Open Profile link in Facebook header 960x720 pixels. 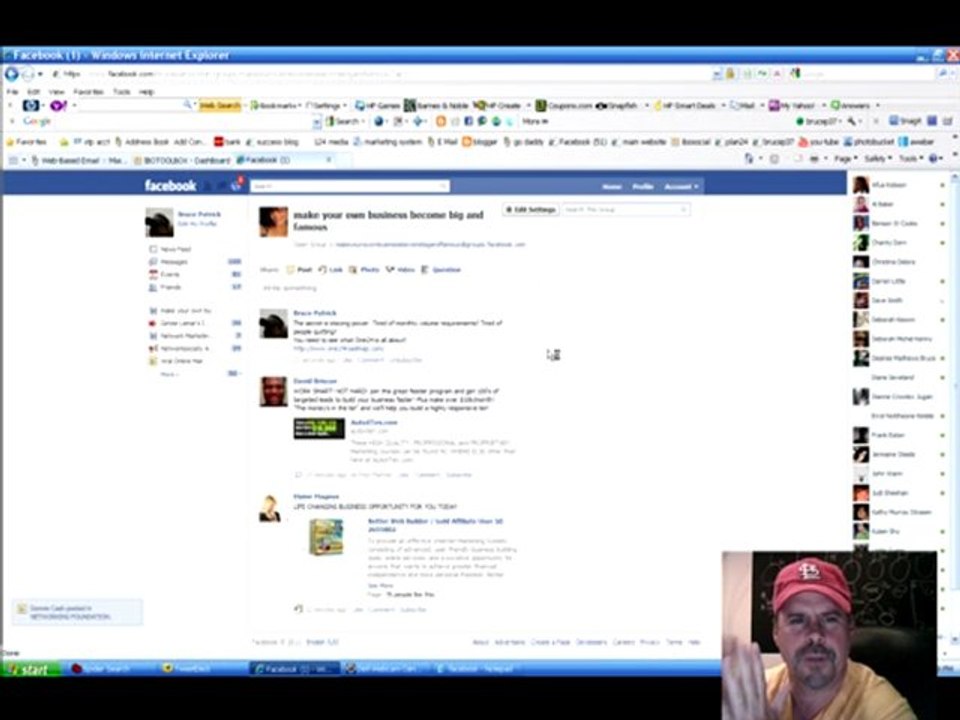[x=643, y=186]
